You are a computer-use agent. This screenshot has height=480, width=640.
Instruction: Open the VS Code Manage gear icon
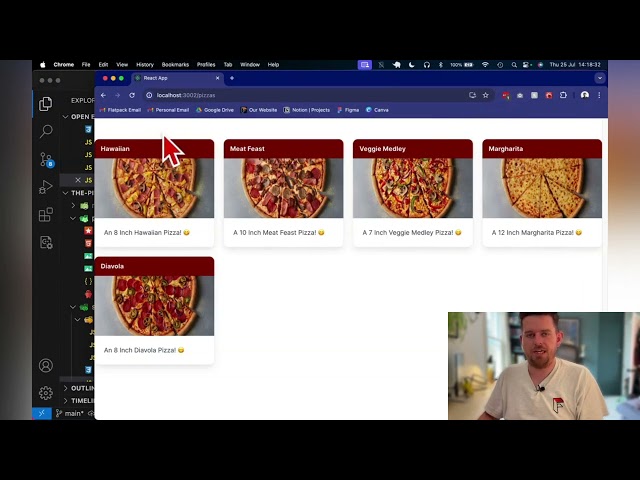pos(46,393)
